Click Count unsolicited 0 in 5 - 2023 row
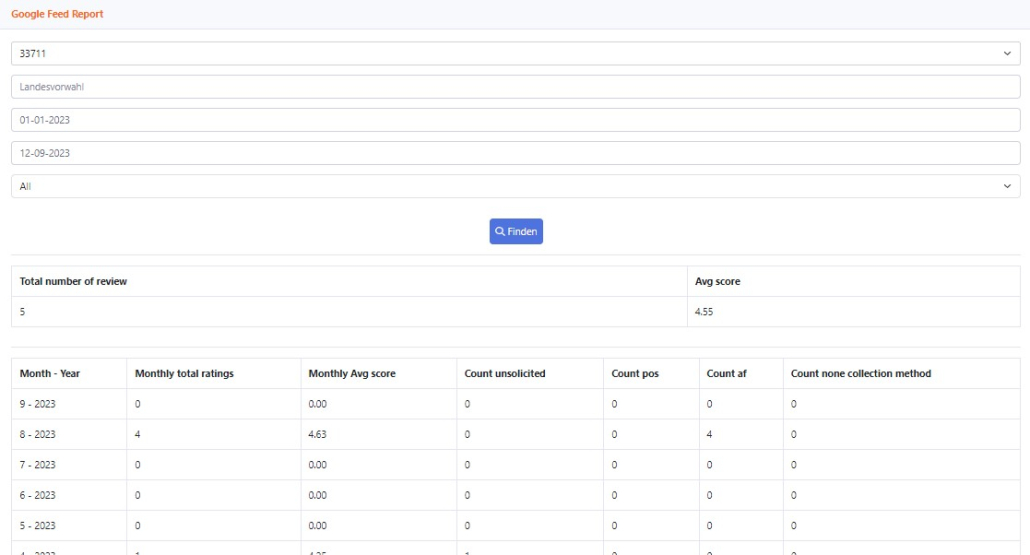The height and width of the screenshot is (555, 1030). coord(467,525)
